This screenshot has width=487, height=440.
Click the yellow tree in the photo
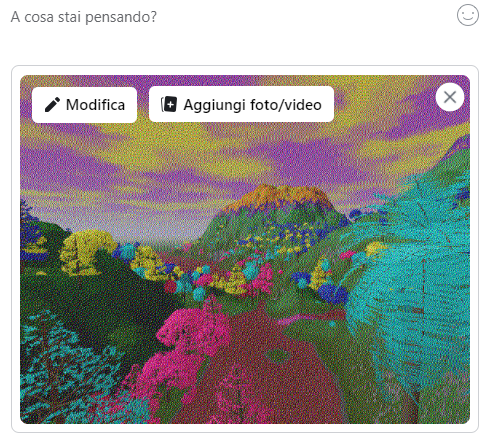[x=86, y=251]
